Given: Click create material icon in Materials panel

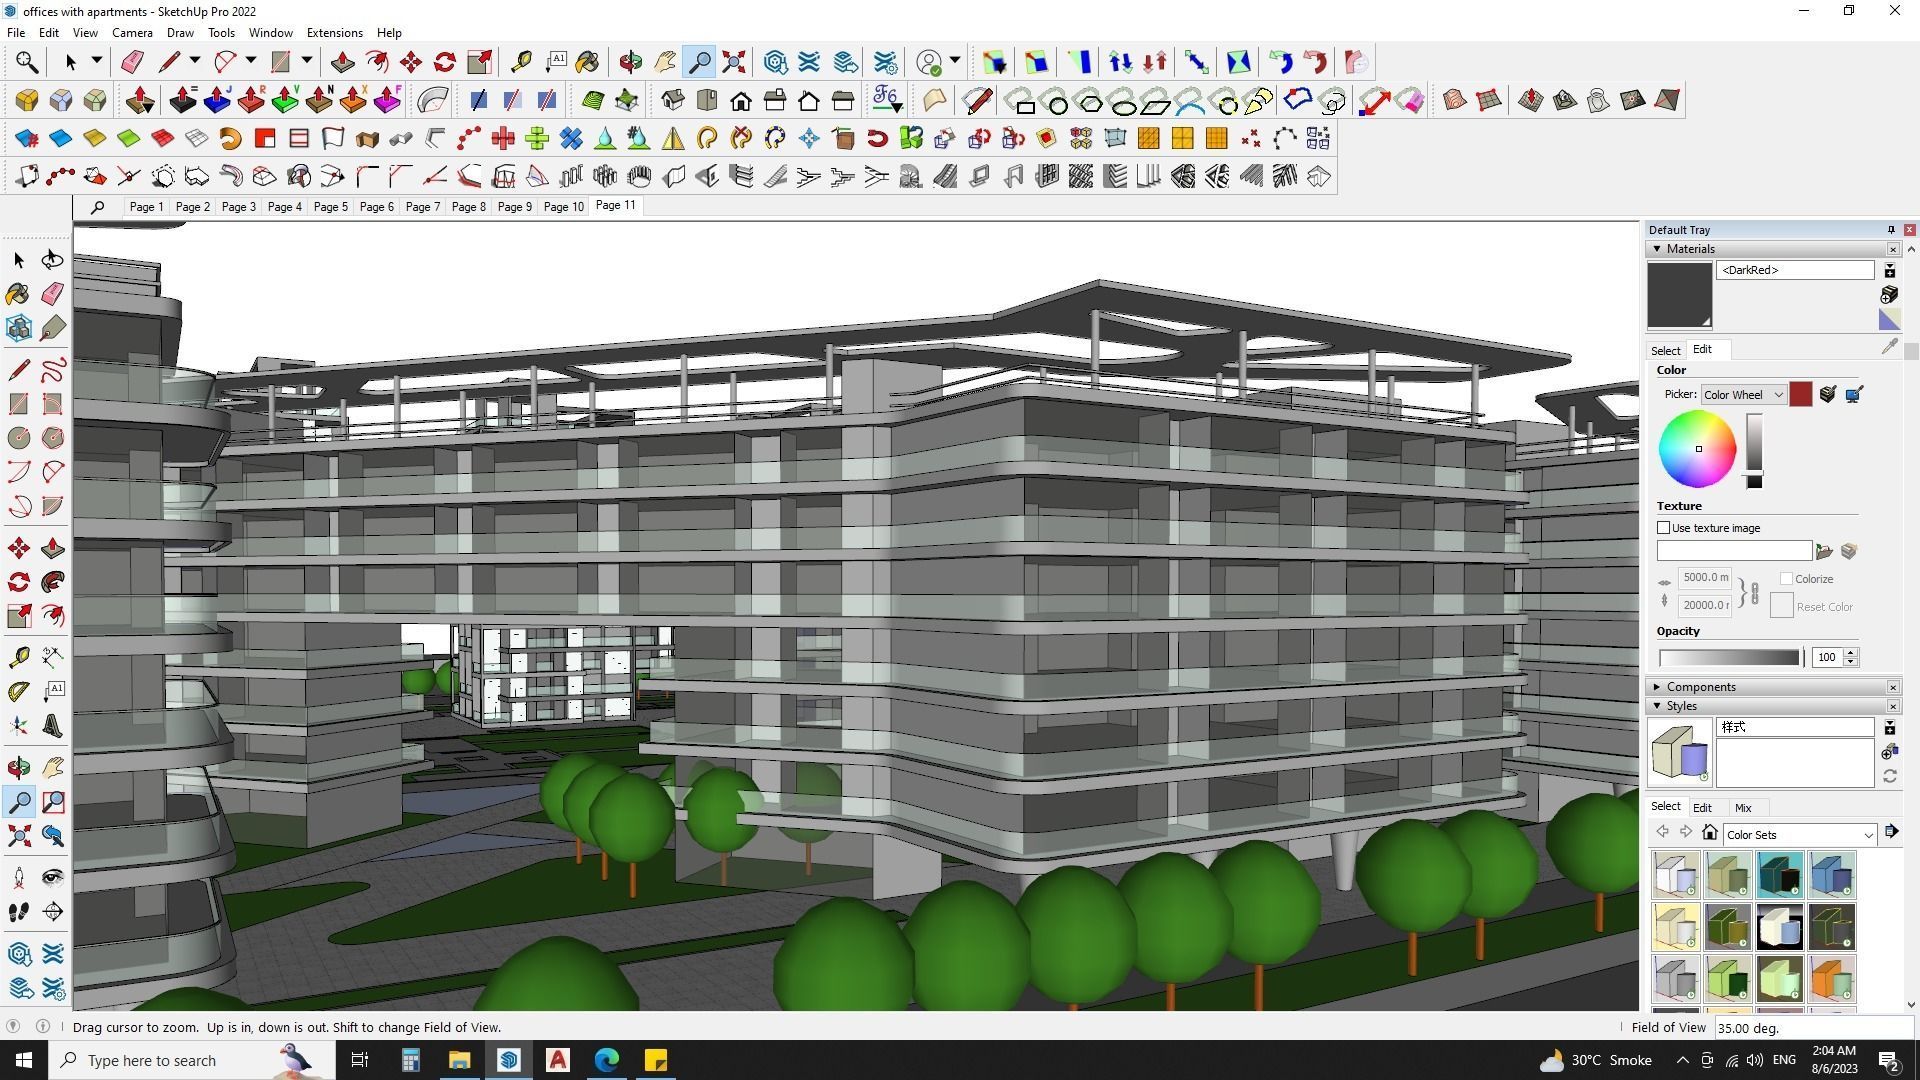Looking at the screenshot, I should [1889, 294].
